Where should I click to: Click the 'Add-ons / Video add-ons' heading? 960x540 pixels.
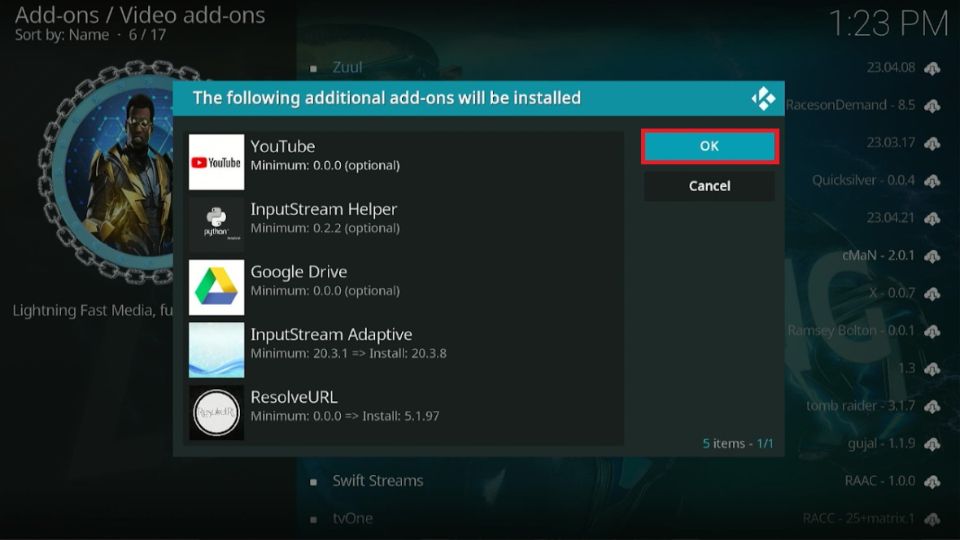140,15
